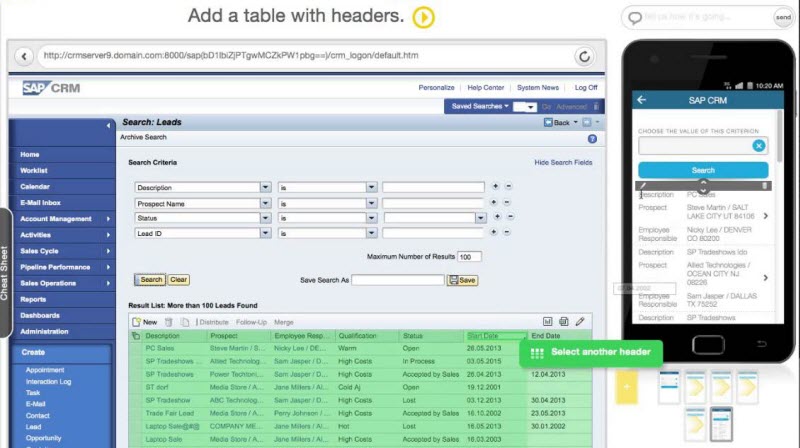Click the green Select another header button
Viewport: 800px width, 448px height.
(x=591, y=353)
